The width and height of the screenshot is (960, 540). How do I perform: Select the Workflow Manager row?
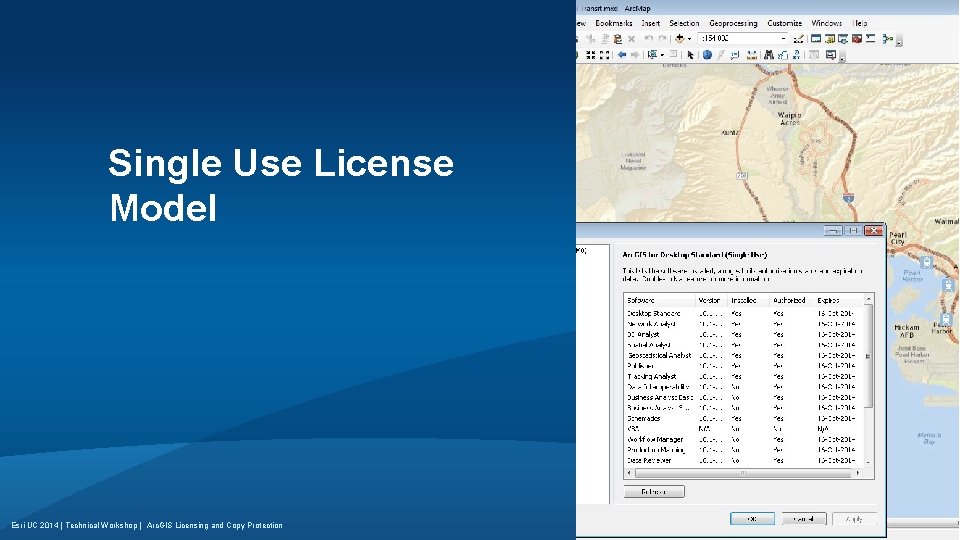(x=743, y=439)
